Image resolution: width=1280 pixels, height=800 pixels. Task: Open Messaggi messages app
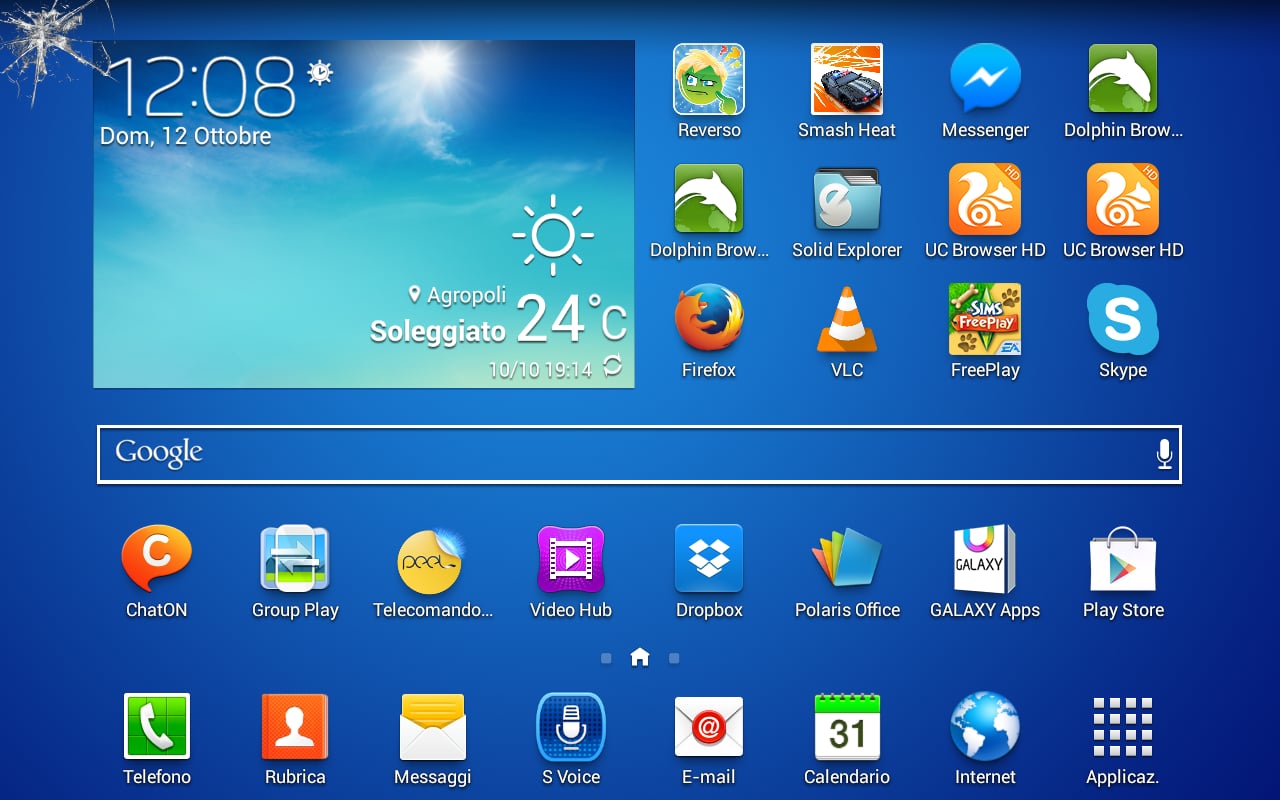(x=433, y=727)
